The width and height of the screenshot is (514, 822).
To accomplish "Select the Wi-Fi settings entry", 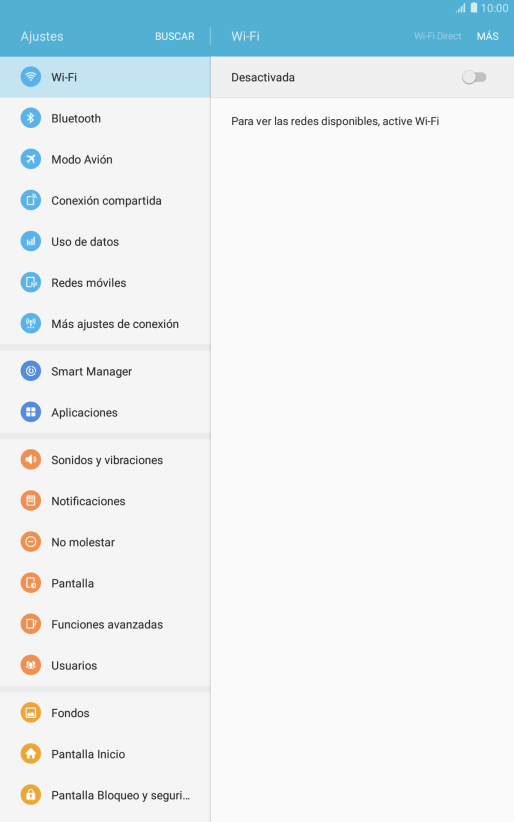I will (105, 77).
